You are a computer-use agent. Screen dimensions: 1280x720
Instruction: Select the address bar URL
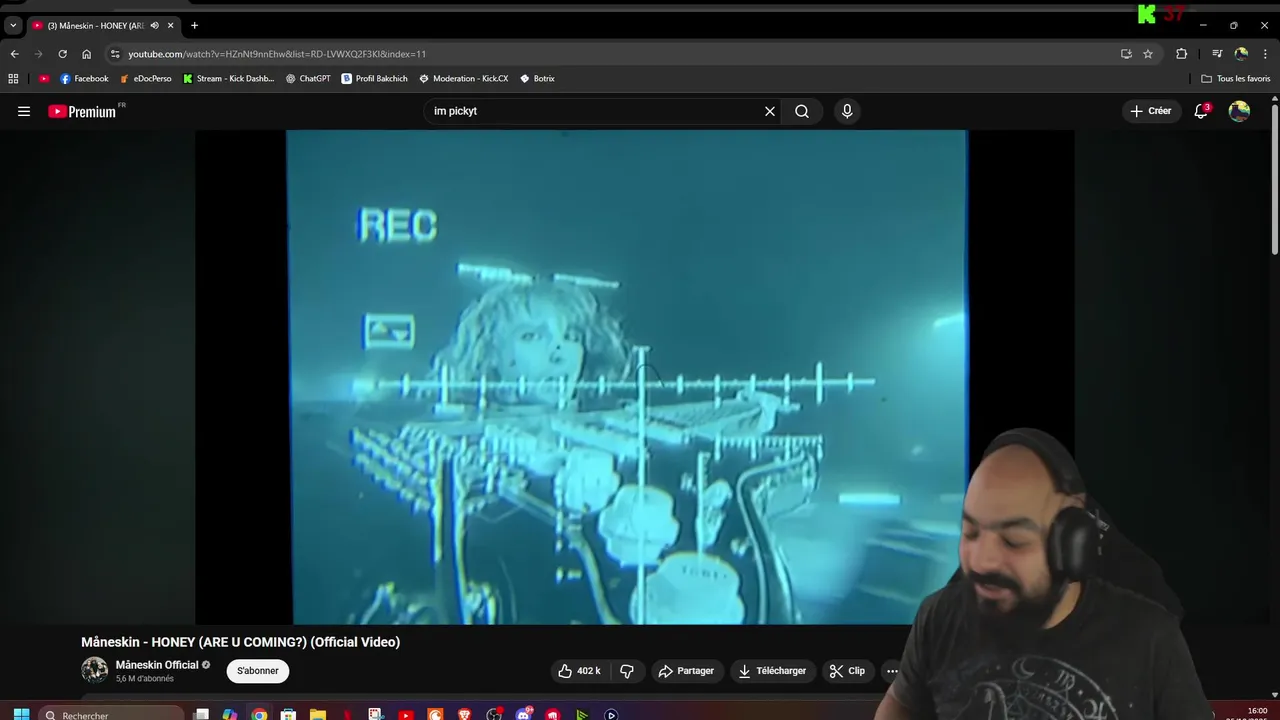point(277,54)
